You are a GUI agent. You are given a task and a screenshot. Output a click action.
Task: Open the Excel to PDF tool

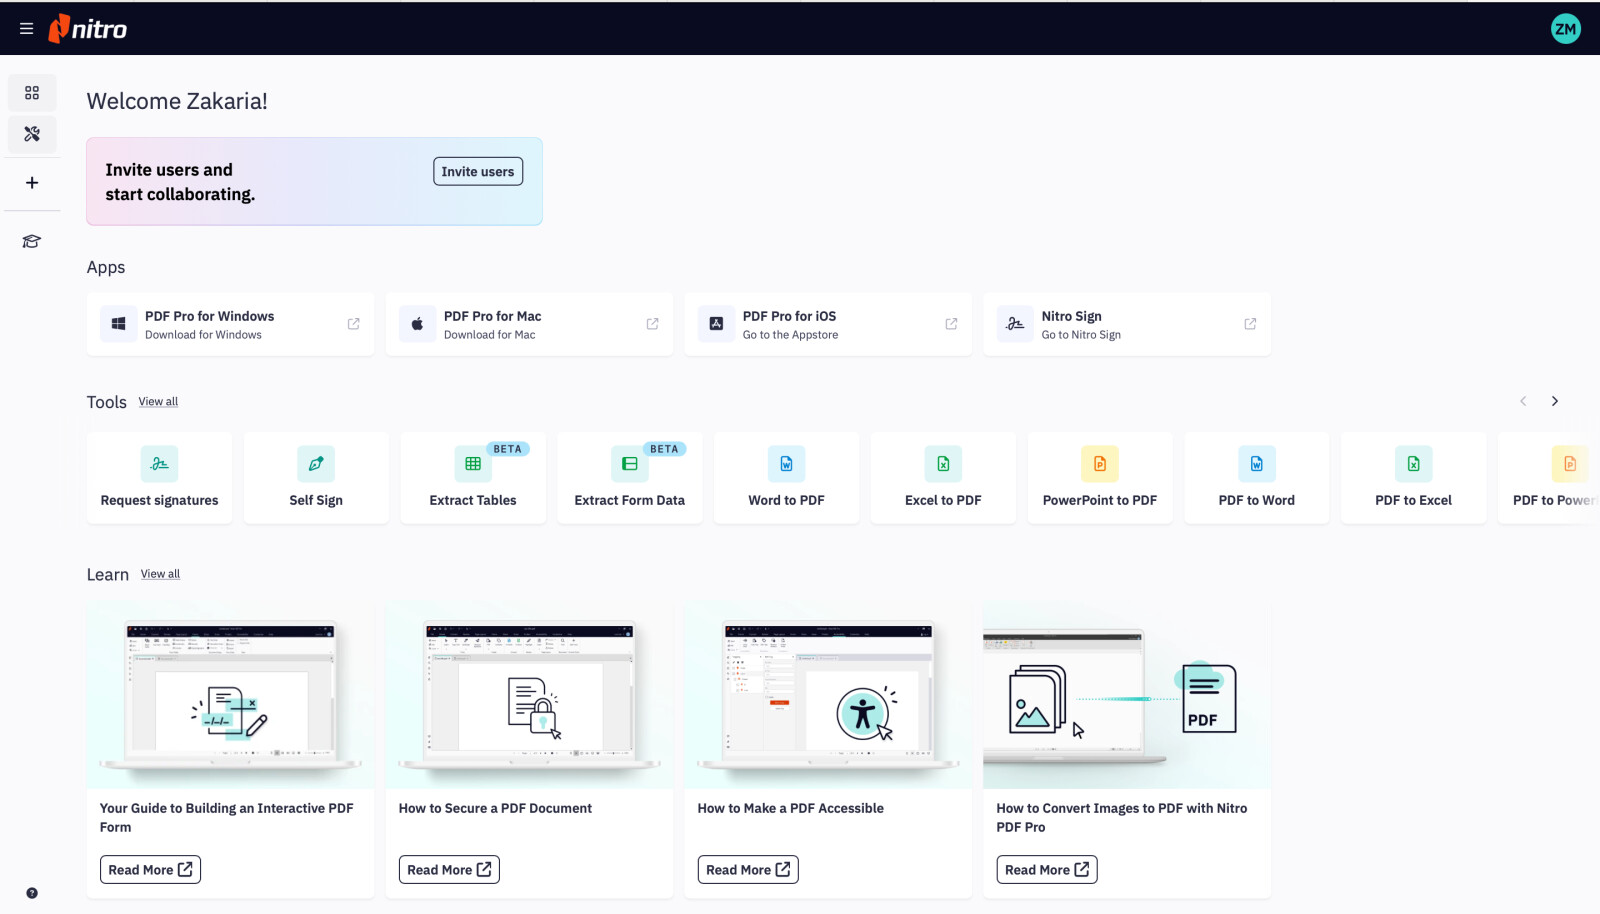[x=942, y=478]
